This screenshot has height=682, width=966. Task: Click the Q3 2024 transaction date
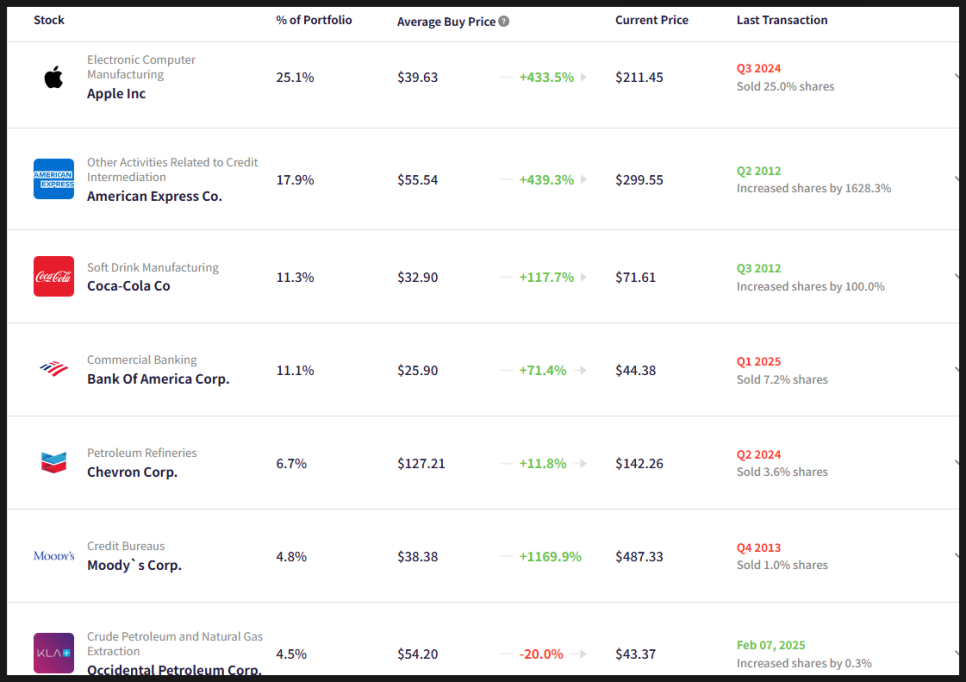click(x=758, y=68)
